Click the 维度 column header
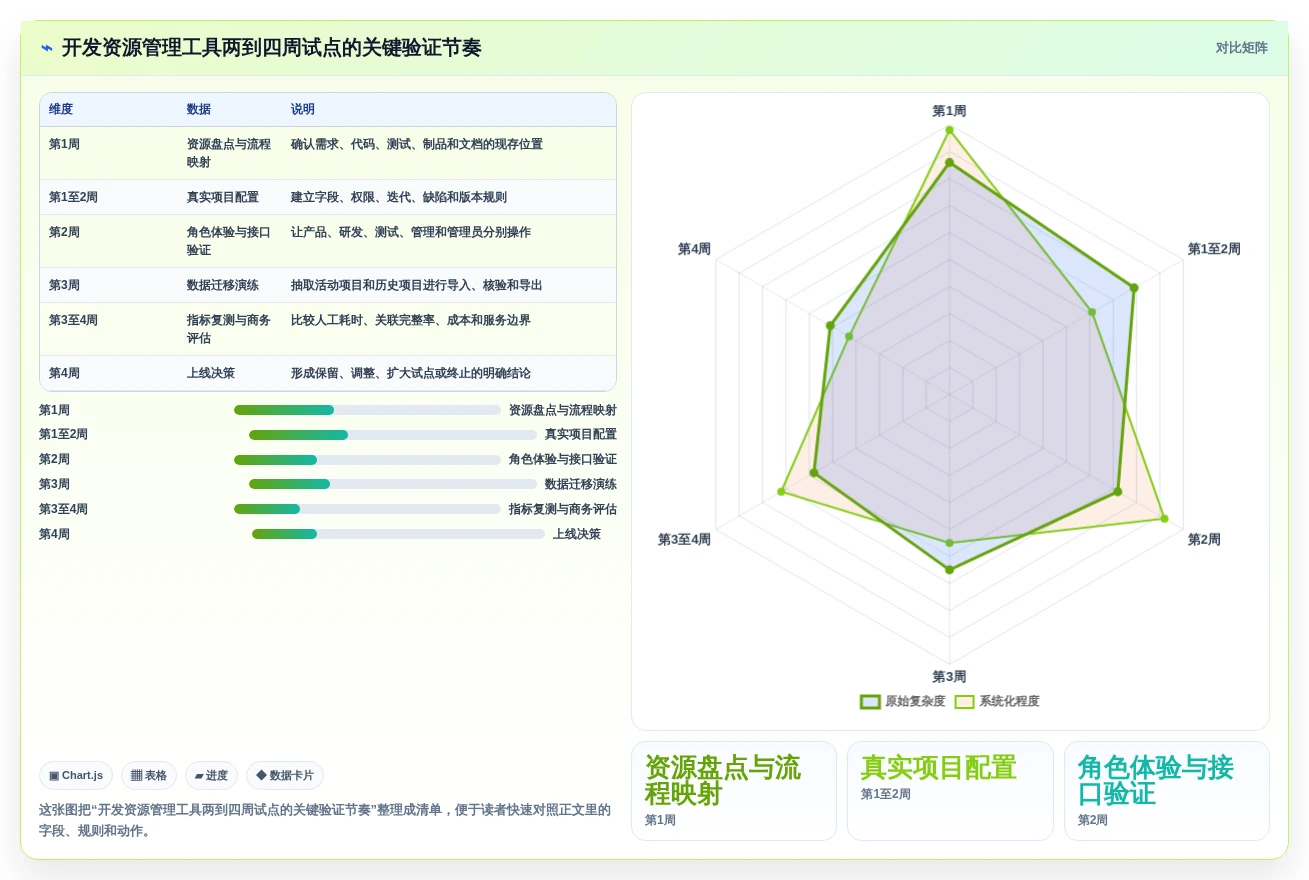 [x=61, y=110]
